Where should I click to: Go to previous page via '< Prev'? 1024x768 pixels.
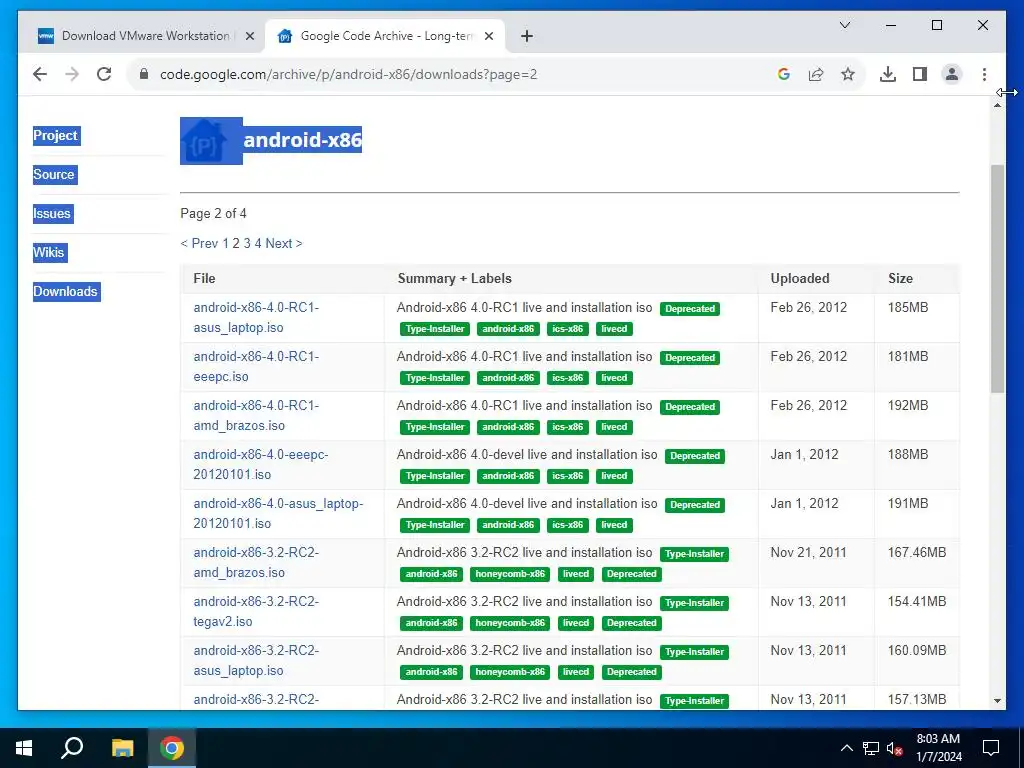[x=199, y=243]
